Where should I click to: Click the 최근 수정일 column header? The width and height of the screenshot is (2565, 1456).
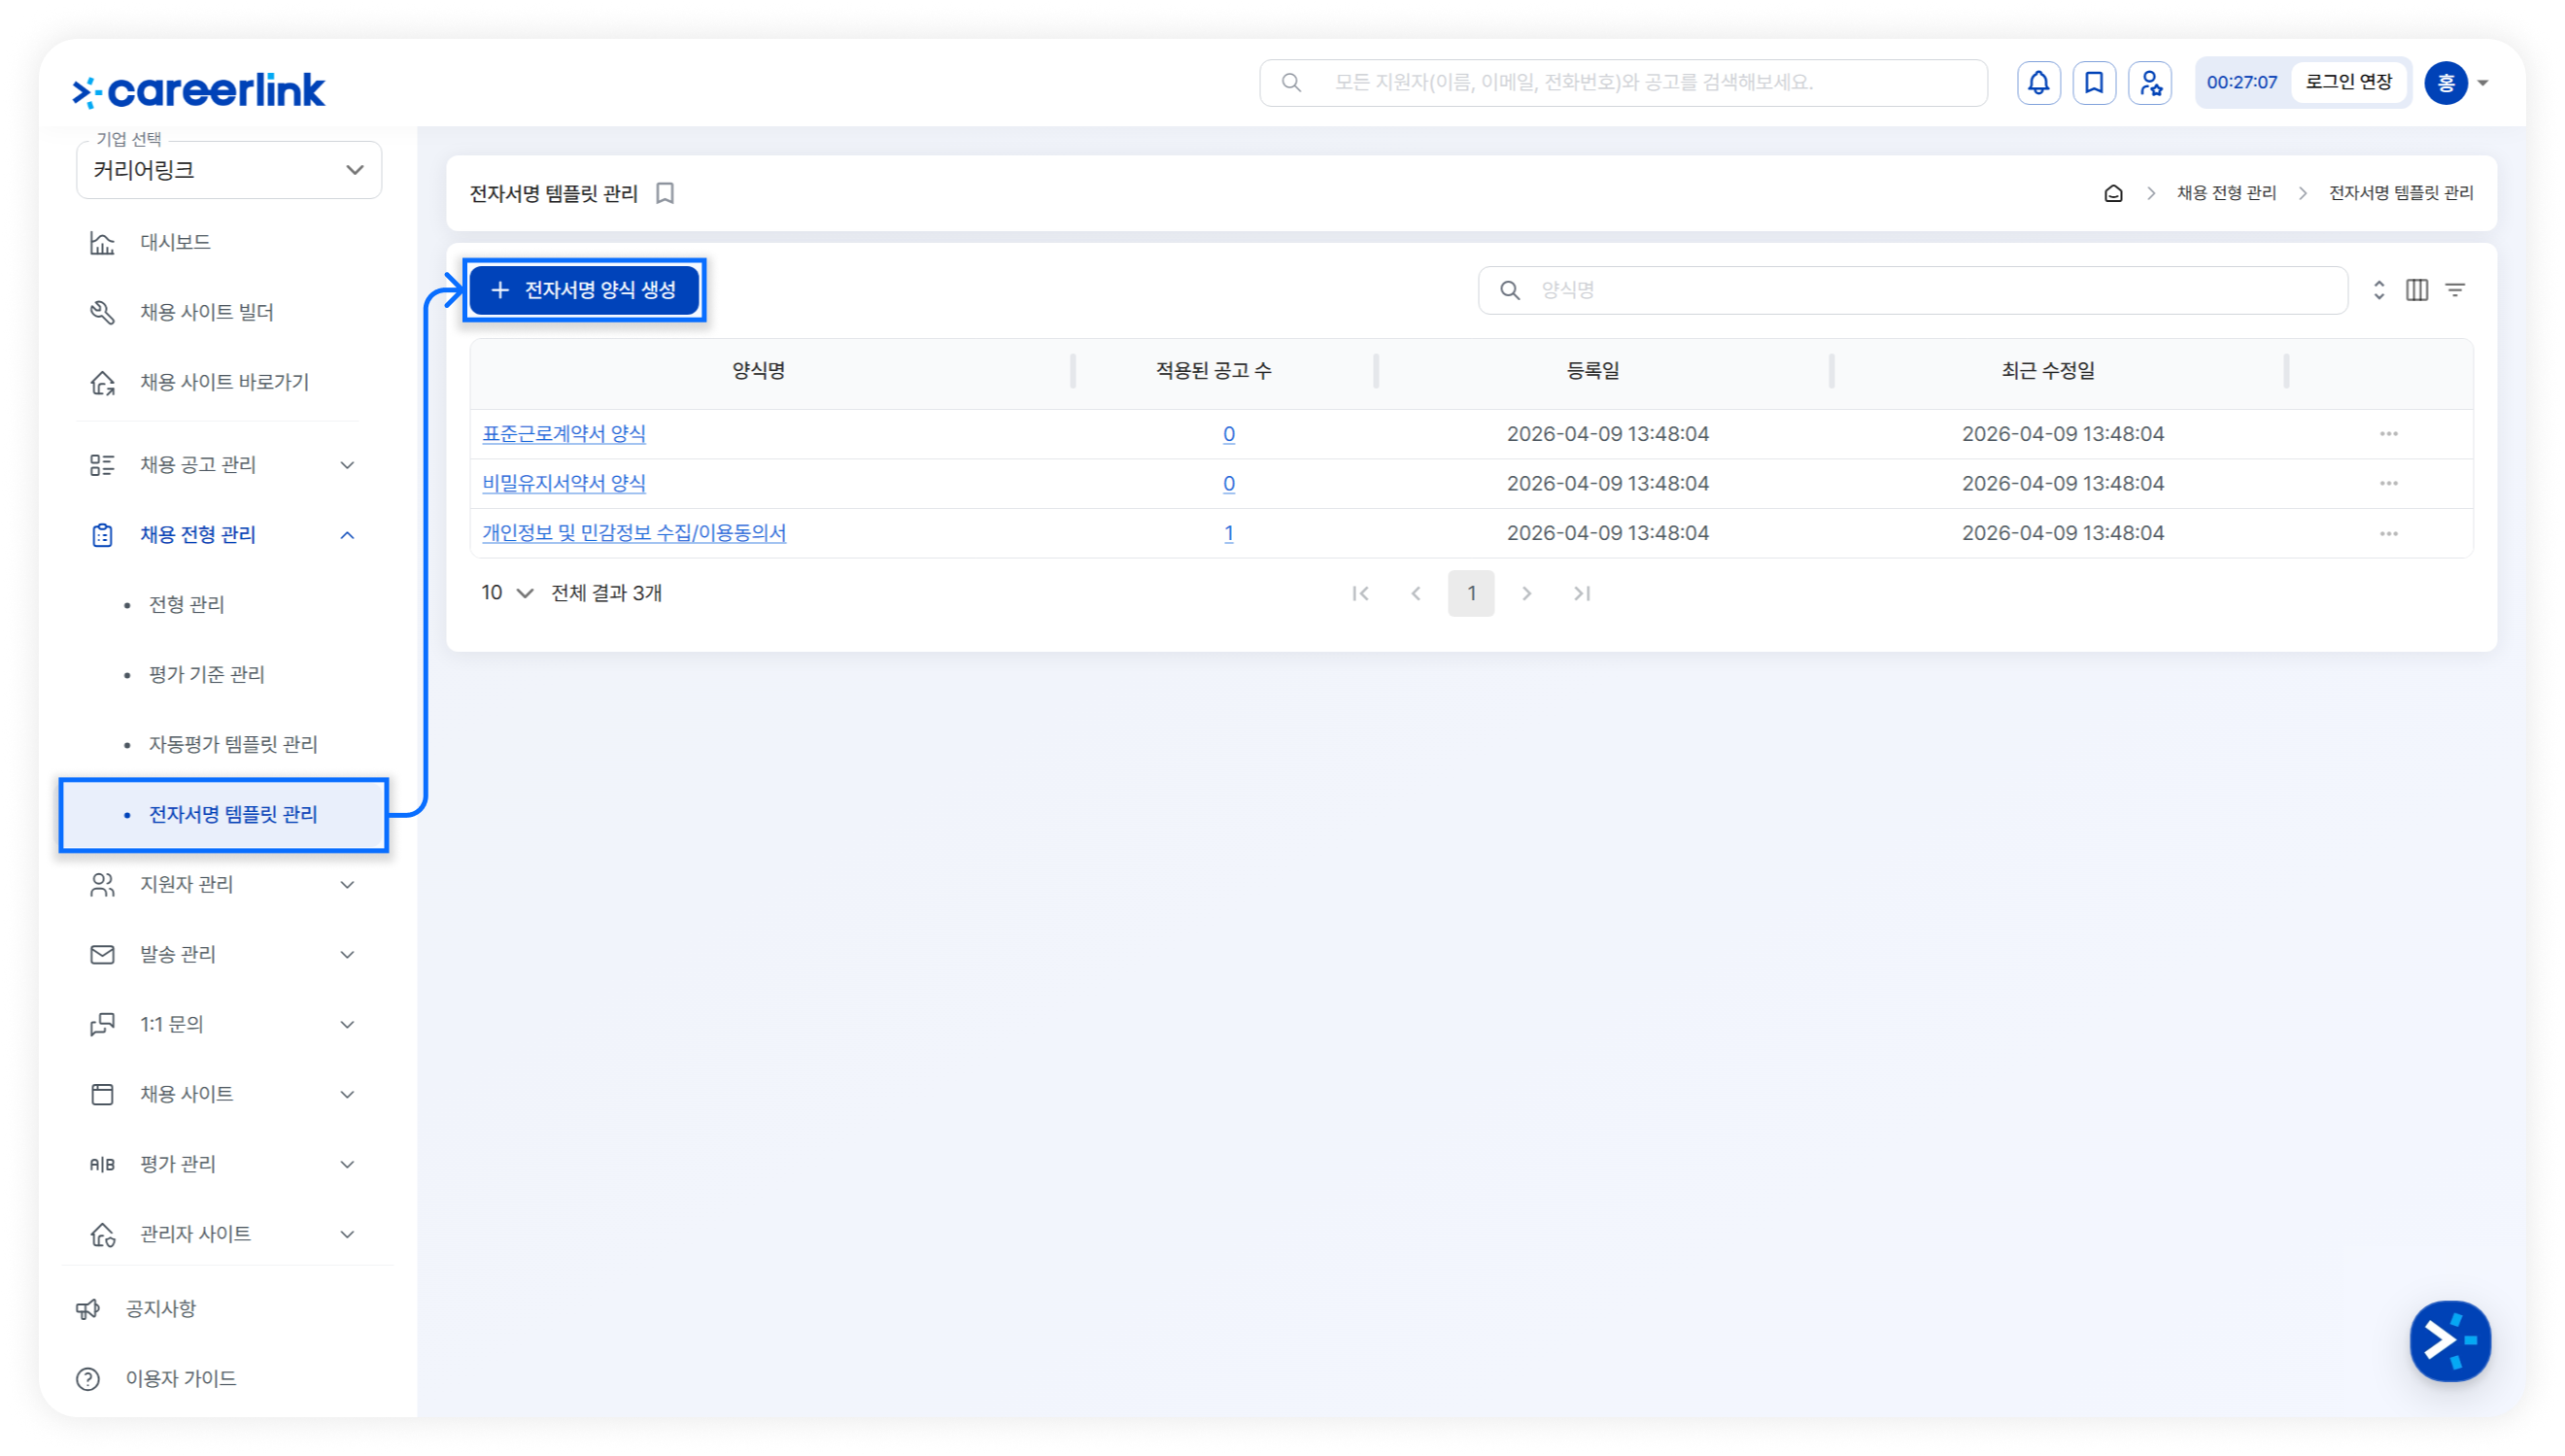coord(2047,371)
